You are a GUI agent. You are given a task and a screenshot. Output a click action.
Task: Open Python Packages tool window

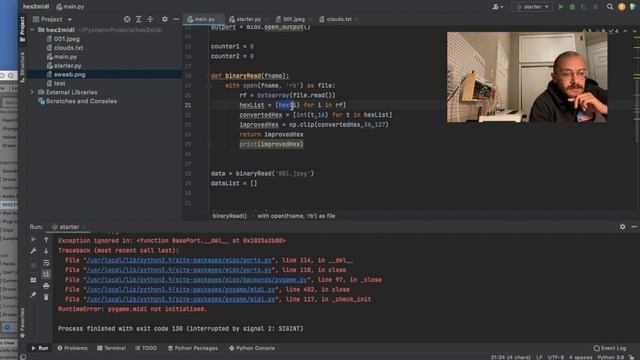point(193,348)
